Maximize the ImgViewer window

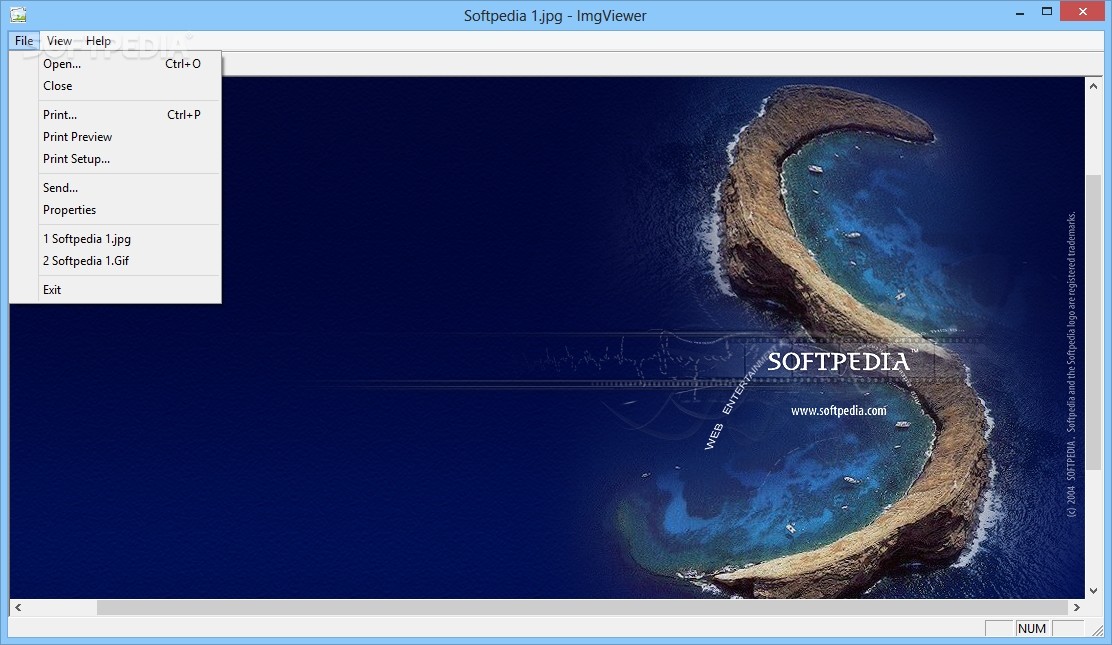click(1047, 12)
